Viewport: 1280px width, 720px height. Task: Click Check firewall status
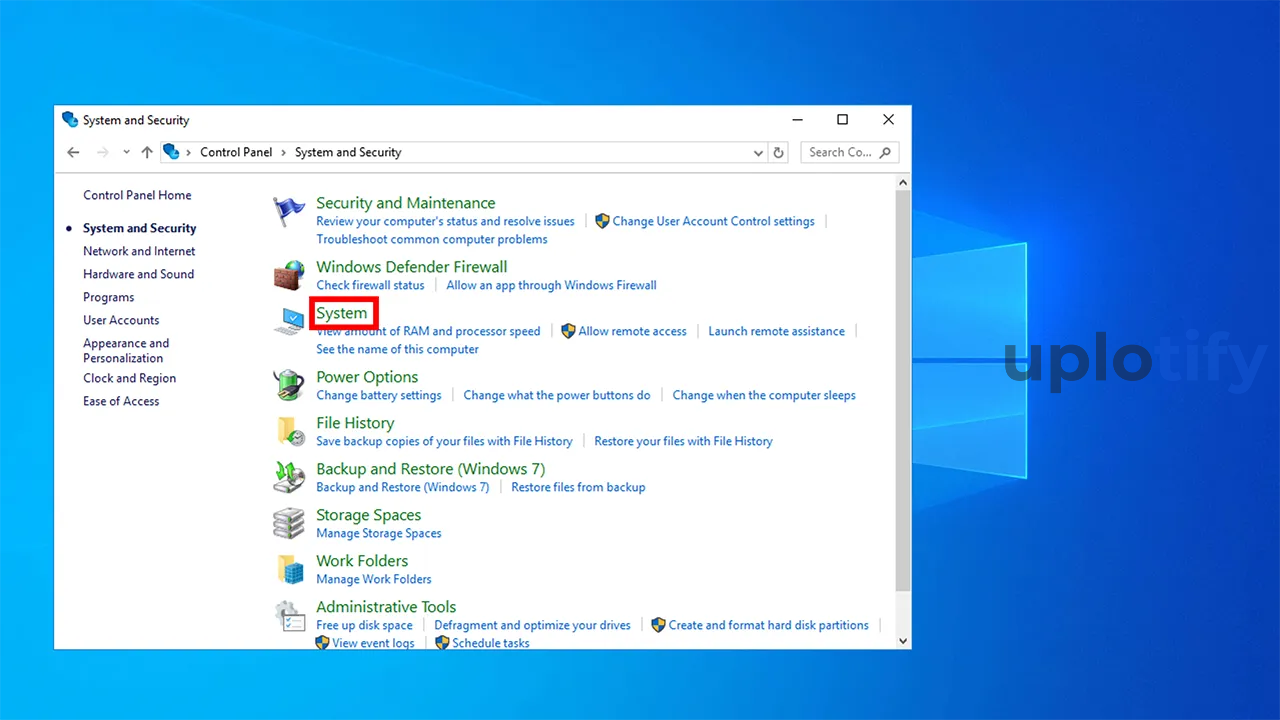coord(370,285)
